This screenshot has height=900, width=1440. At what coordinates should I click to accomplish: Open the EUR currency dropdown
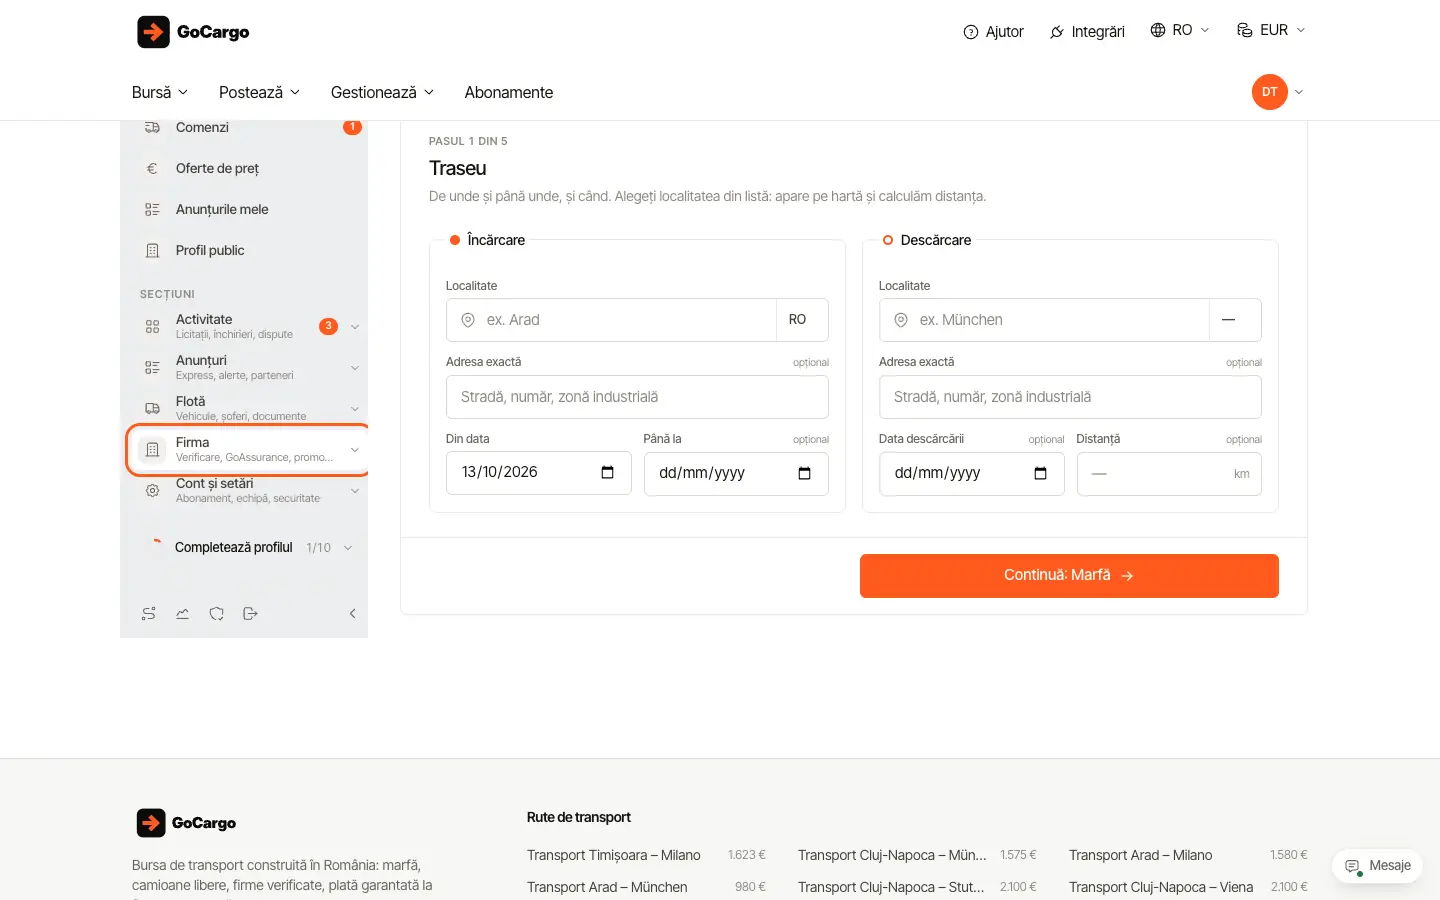1271,30
